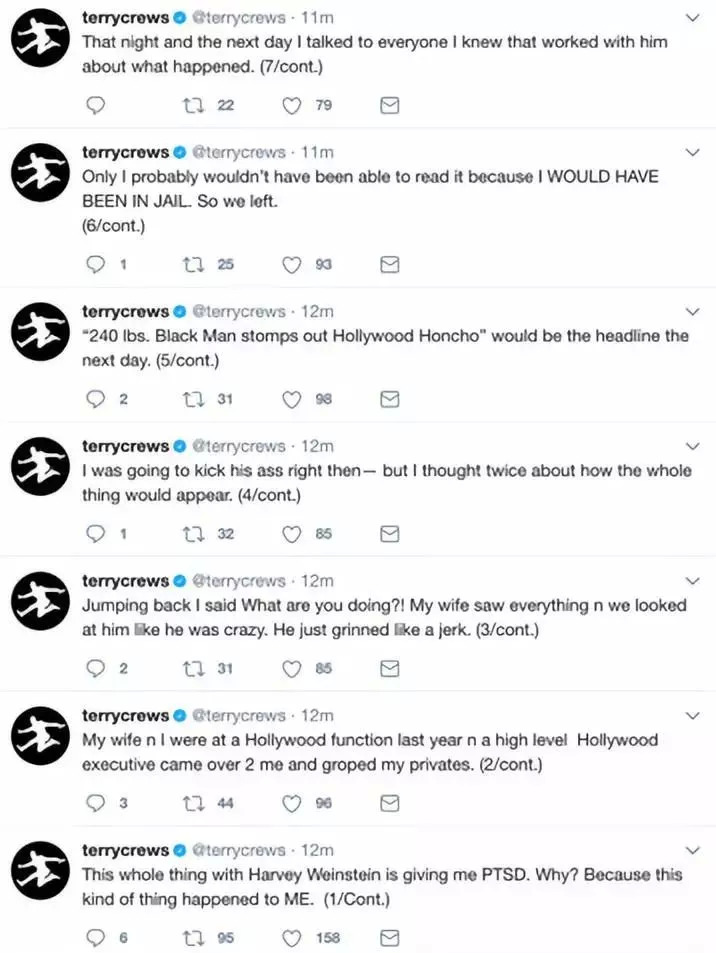The width and height of the screenshot is (716, 953).
Task: Open dropdown menu on 7/cont. tweet
Action: point(691,18)
